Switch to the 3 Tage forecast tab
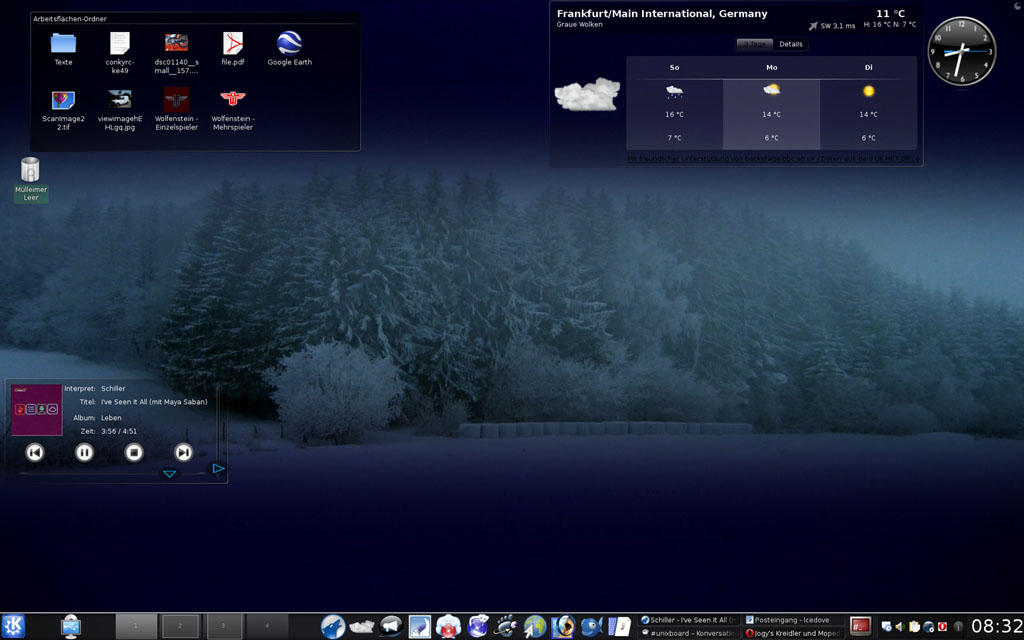 tap(755, 44)
